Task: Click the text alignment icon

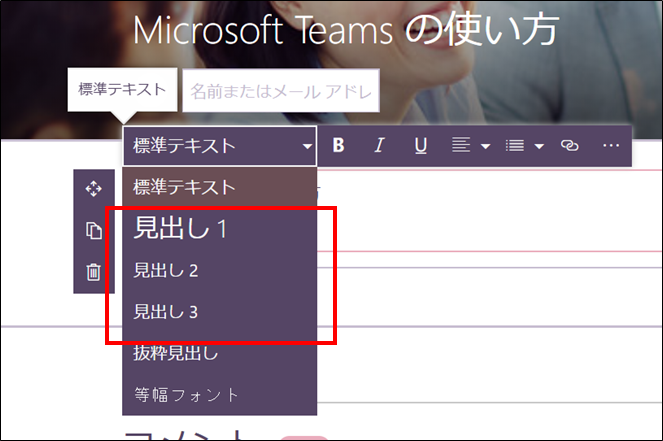Action: click(x=461, y=145)
